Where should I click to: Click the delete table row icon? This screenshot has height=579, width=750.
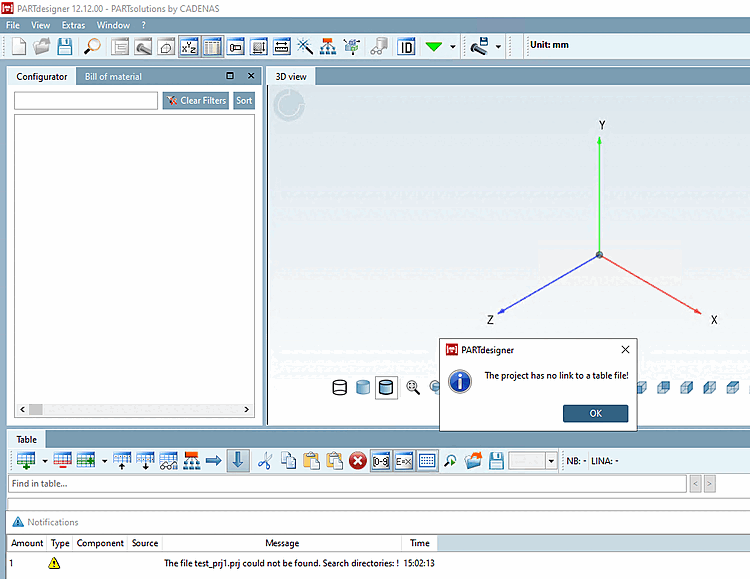tap(63, 461)
